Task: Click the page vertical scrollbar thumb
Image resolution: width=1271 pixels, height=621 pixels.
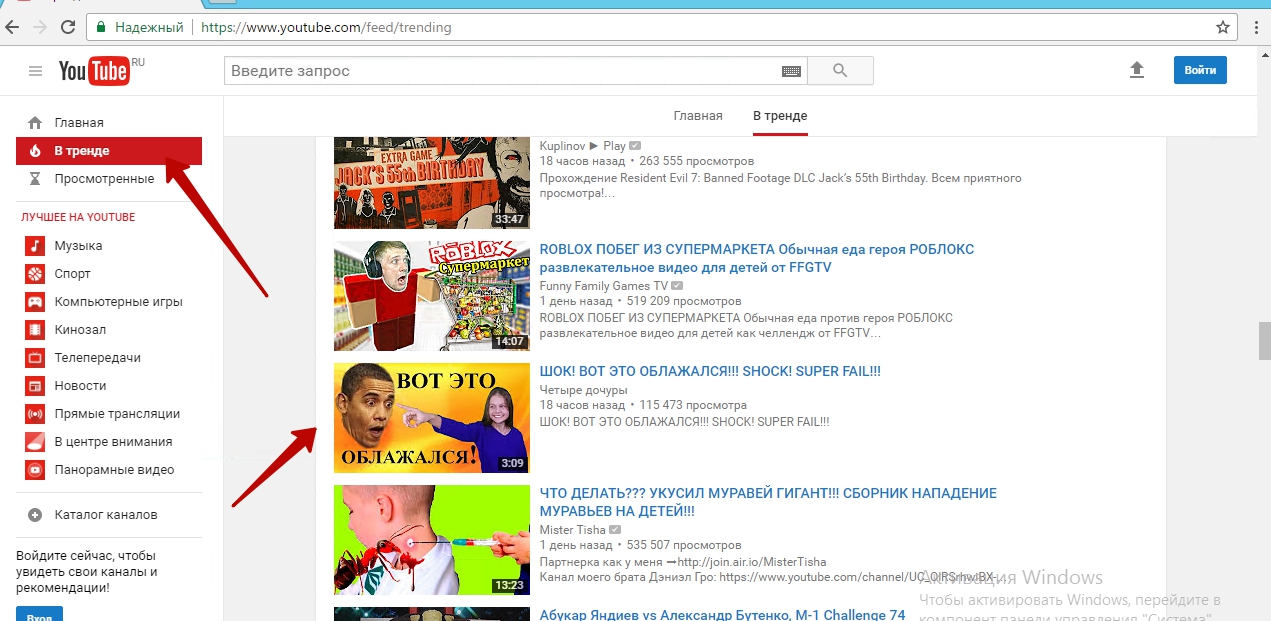Action: [x=1264, y=340]
